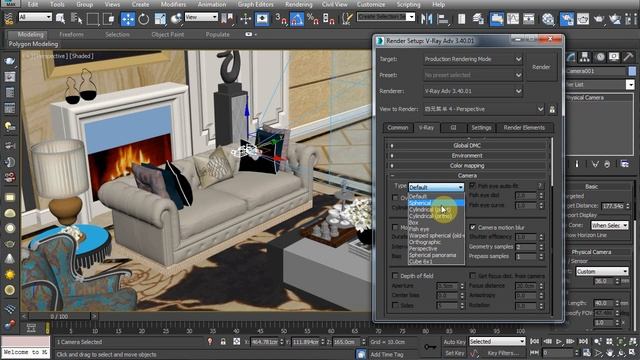Disable the Camera motion blur checkbox

point(472,227)
